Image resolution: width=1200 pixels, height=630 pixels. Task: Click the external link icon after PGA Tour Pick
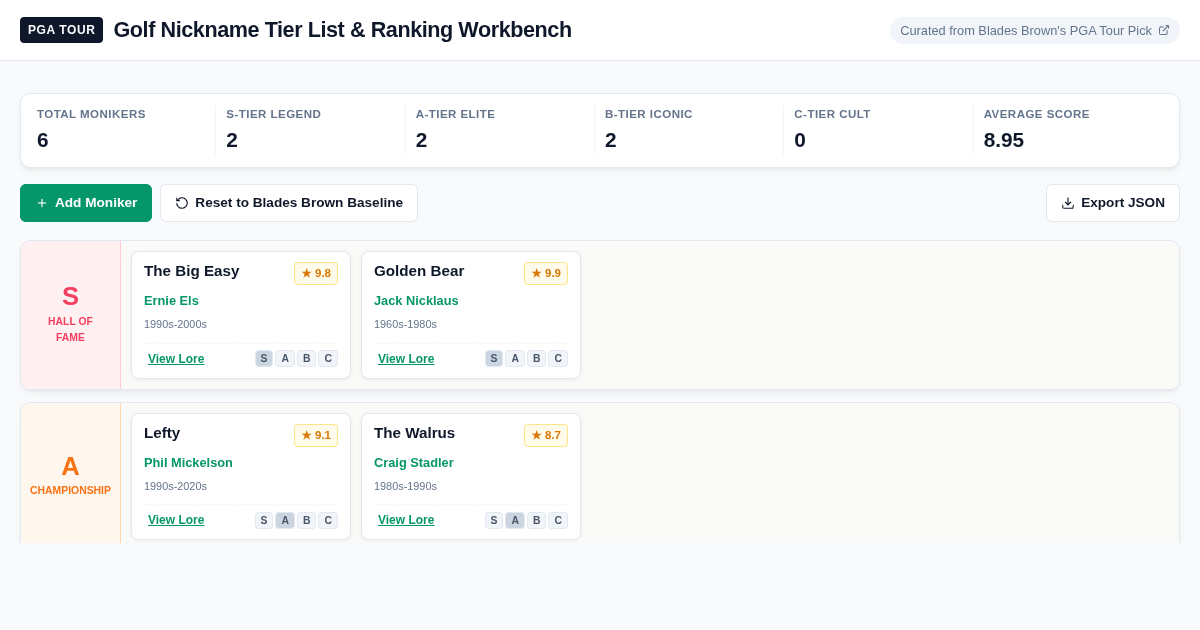click(1164, 30)
